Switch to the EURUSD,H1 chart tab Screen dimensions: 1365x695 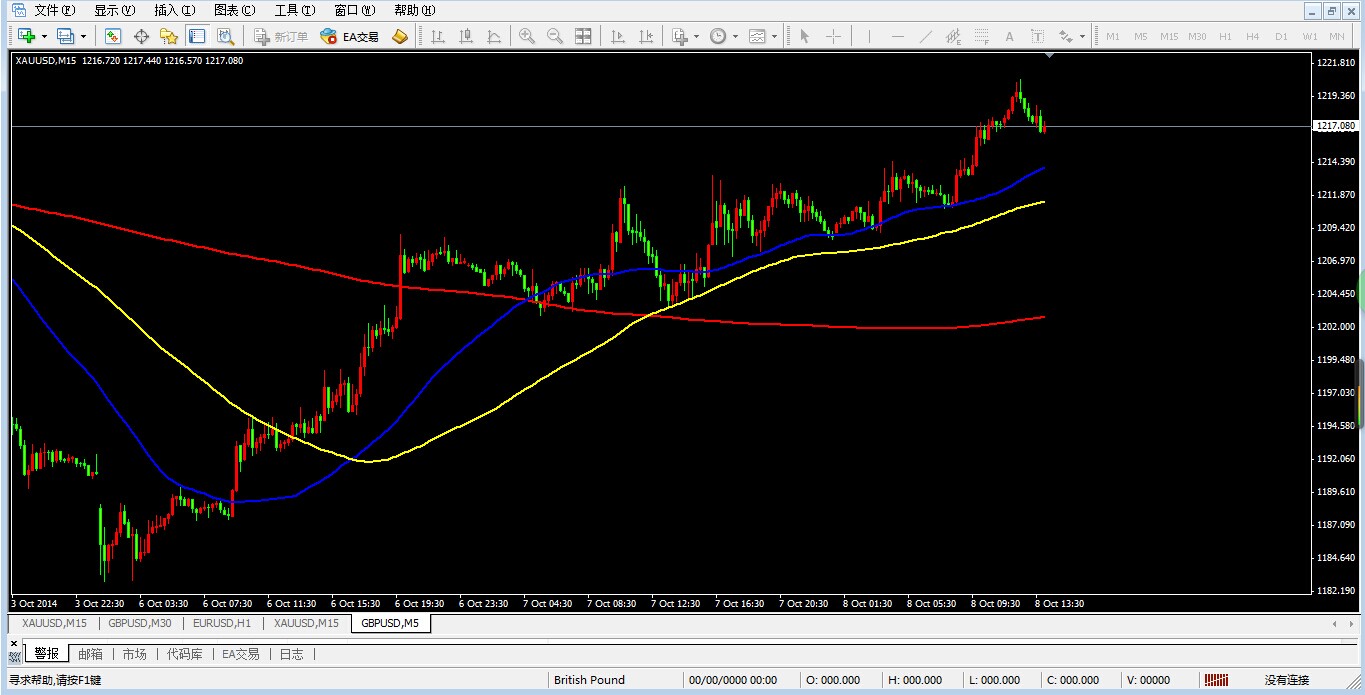pyautogui.click(x=222, y=623)
